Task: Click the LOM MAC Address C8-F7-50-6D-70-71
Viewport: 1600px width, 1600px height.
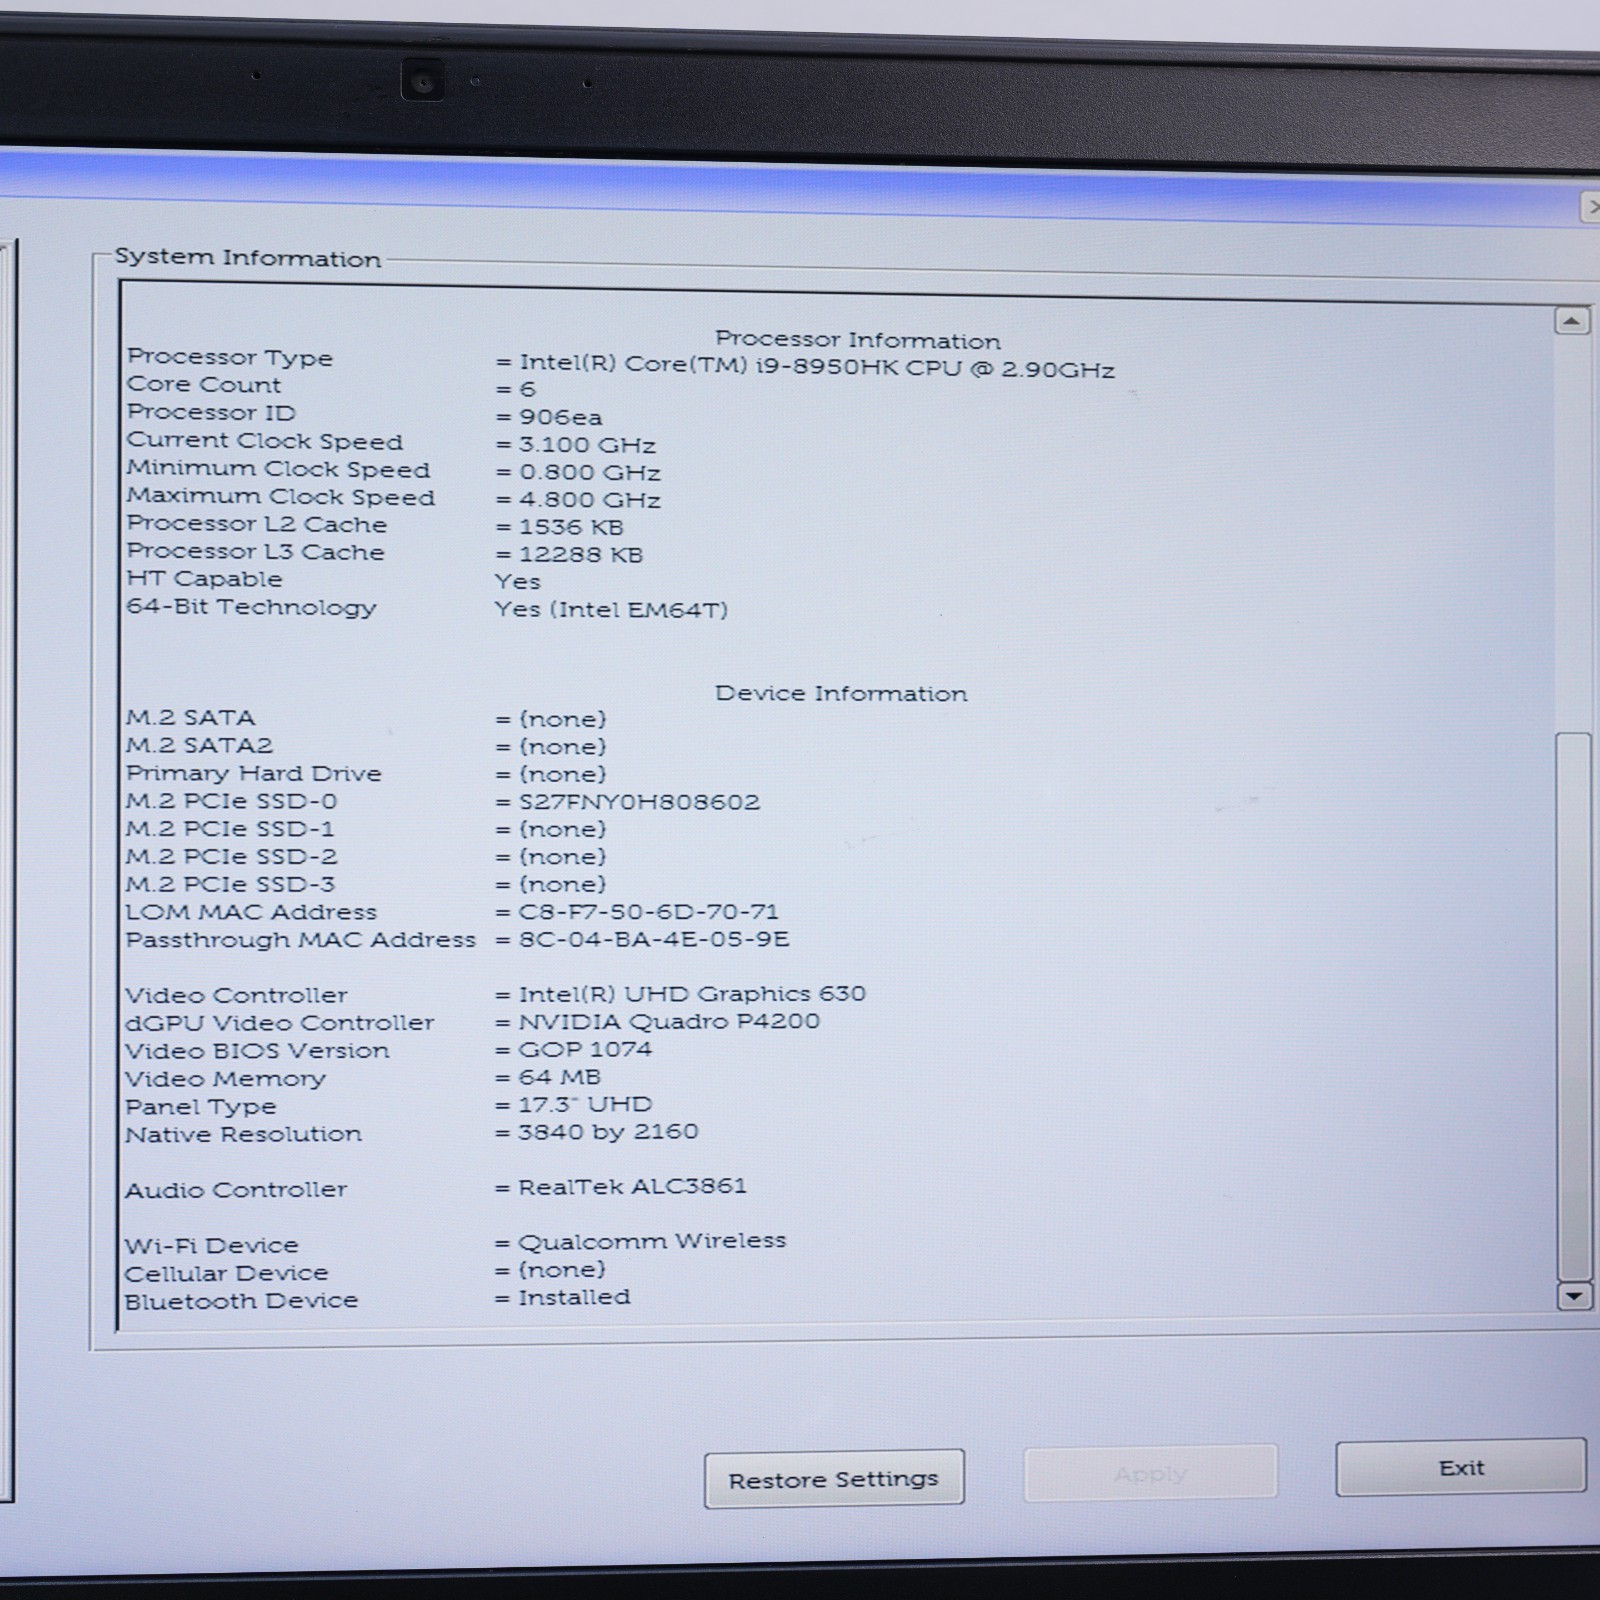Action: [648, 912]
